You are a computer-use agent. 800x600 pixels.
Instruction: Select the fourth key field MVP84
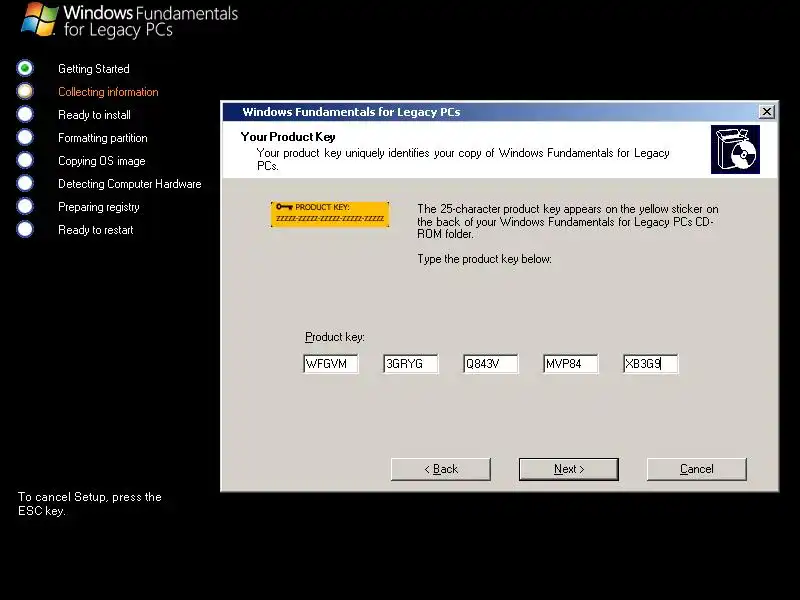click(571, 364)
